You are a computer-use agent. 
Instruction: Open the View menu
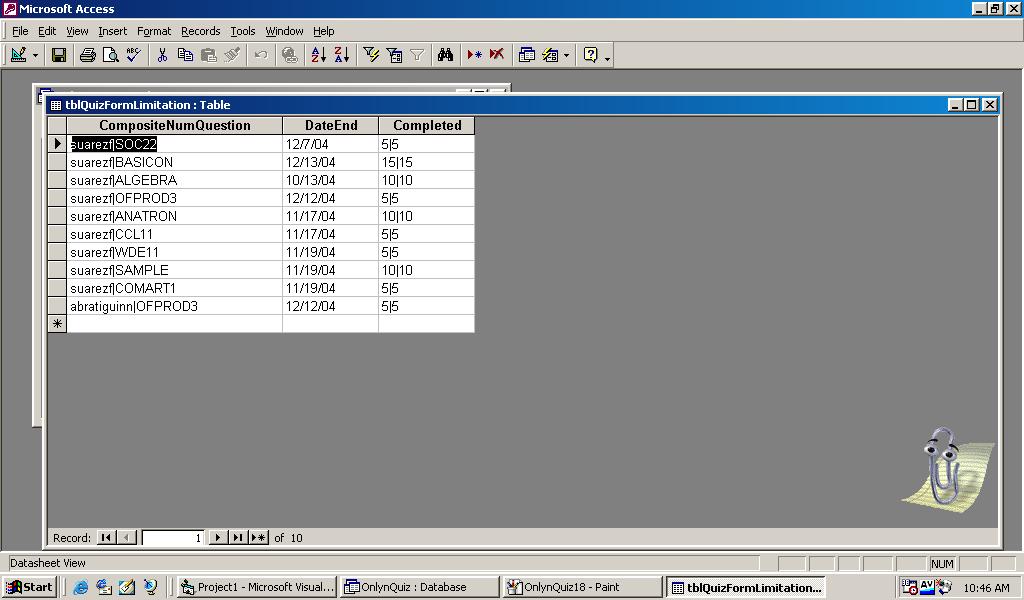point(77,31)
